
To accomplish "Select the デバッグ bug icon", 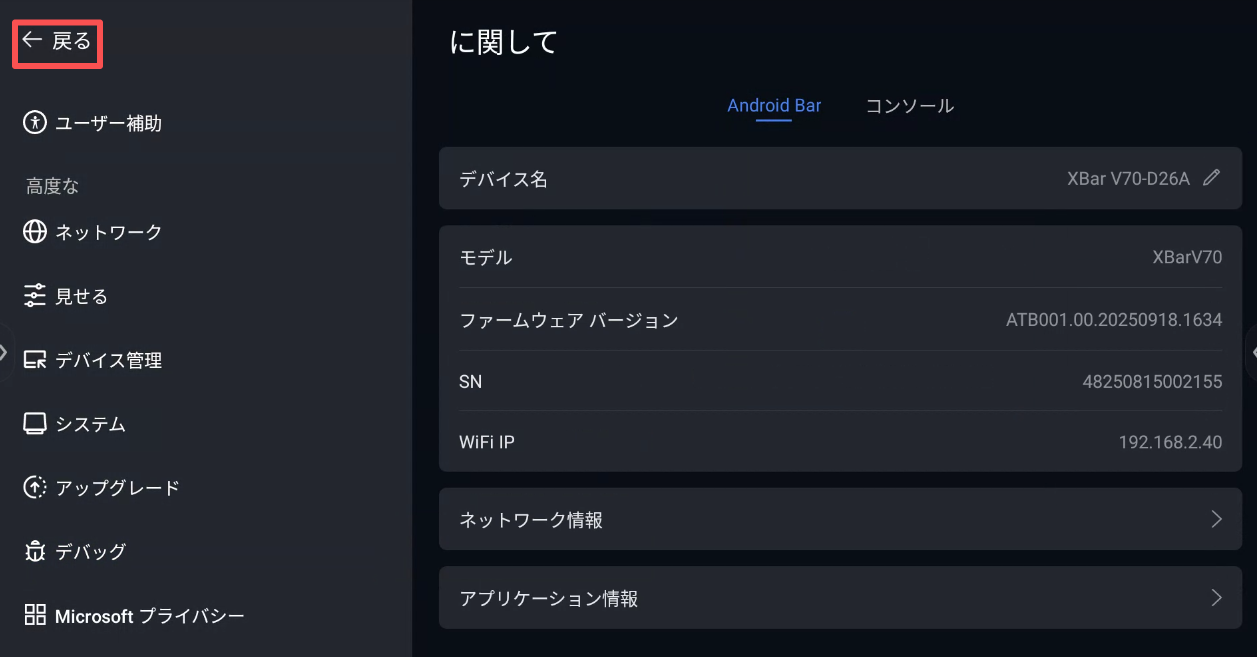I will click(35, 551).
